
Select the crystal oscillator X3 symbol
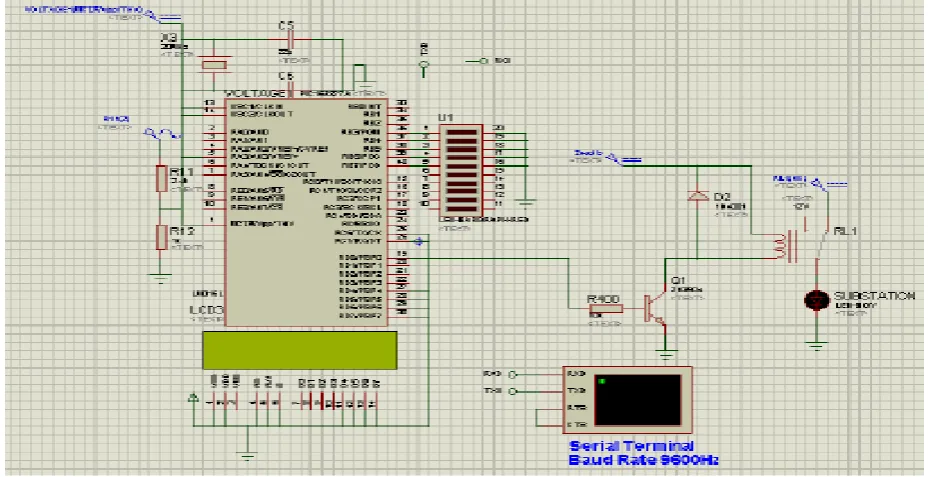[x=214, y=64]
